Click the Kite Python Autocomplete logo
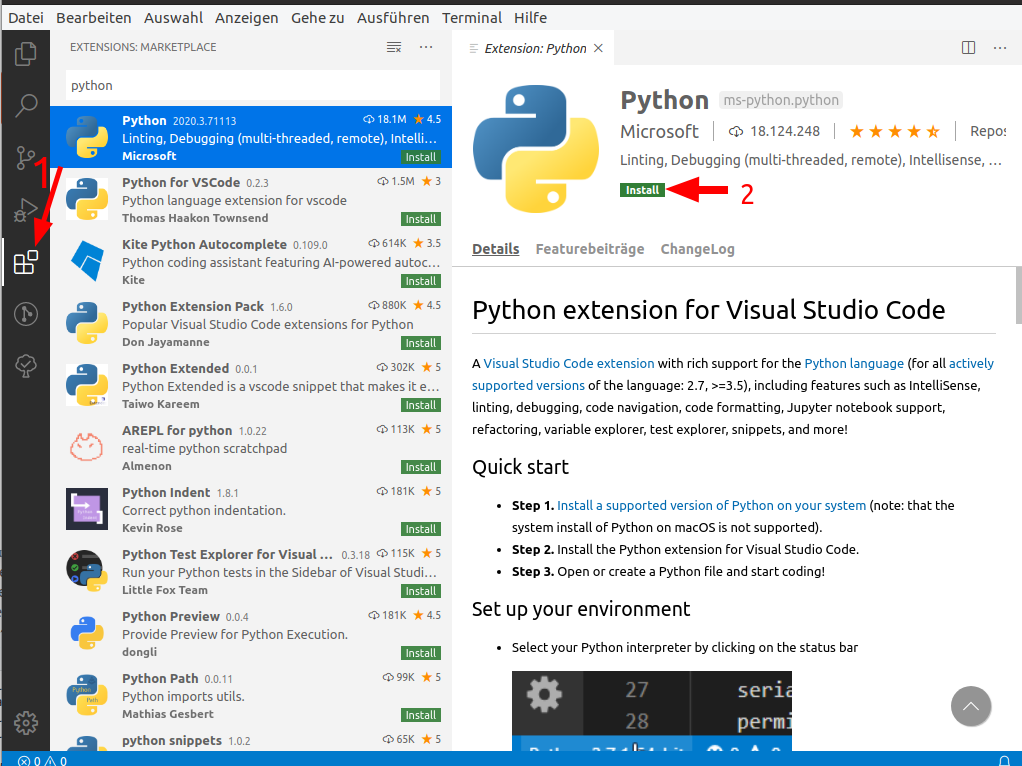This screenshot has height=766, width=1022. coord(87,261)
